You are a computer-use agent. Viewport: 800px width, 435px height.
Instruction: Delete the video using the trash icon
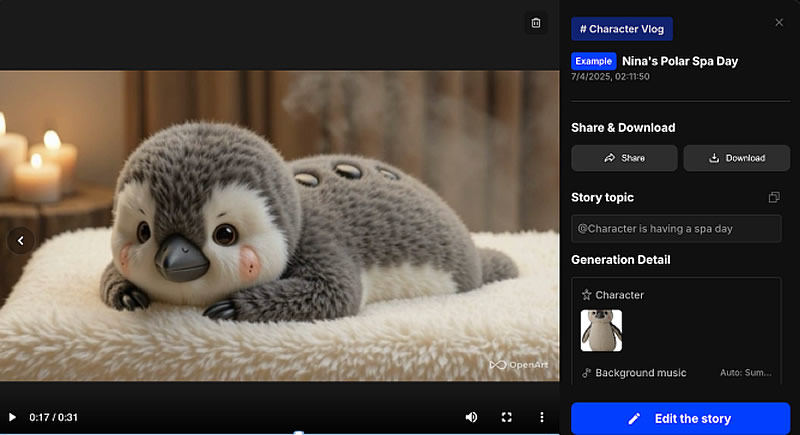point(536,23)
